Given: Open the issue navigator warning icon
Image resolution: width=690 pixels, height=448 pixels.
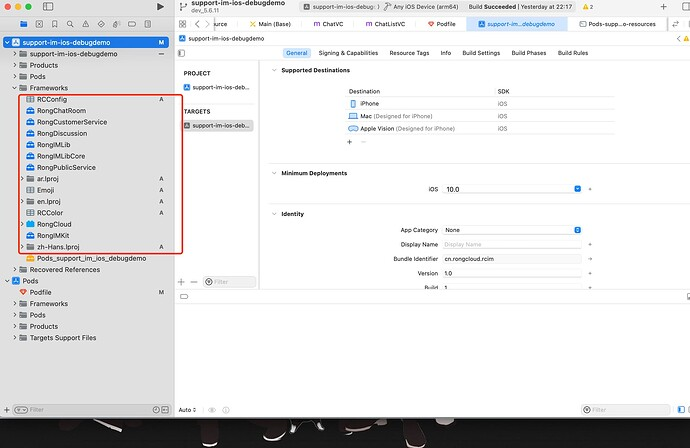Looking at the screenshot, I should (85, 24).
